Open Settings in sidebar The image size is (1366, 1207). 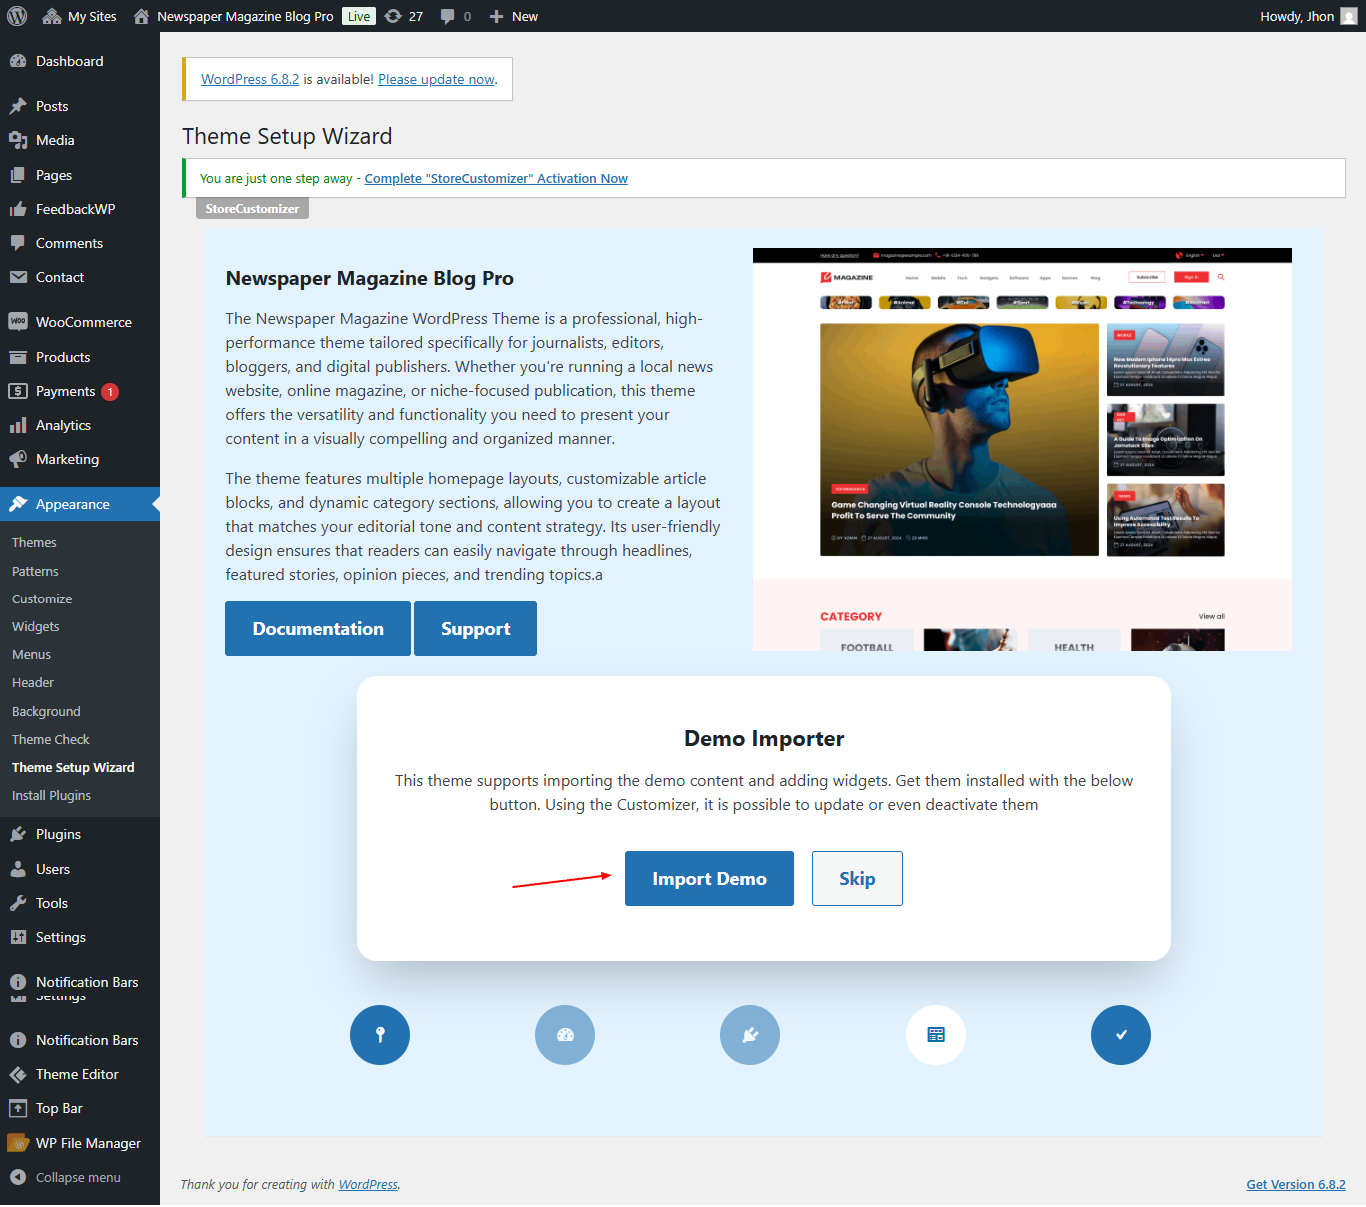[80, 937]
